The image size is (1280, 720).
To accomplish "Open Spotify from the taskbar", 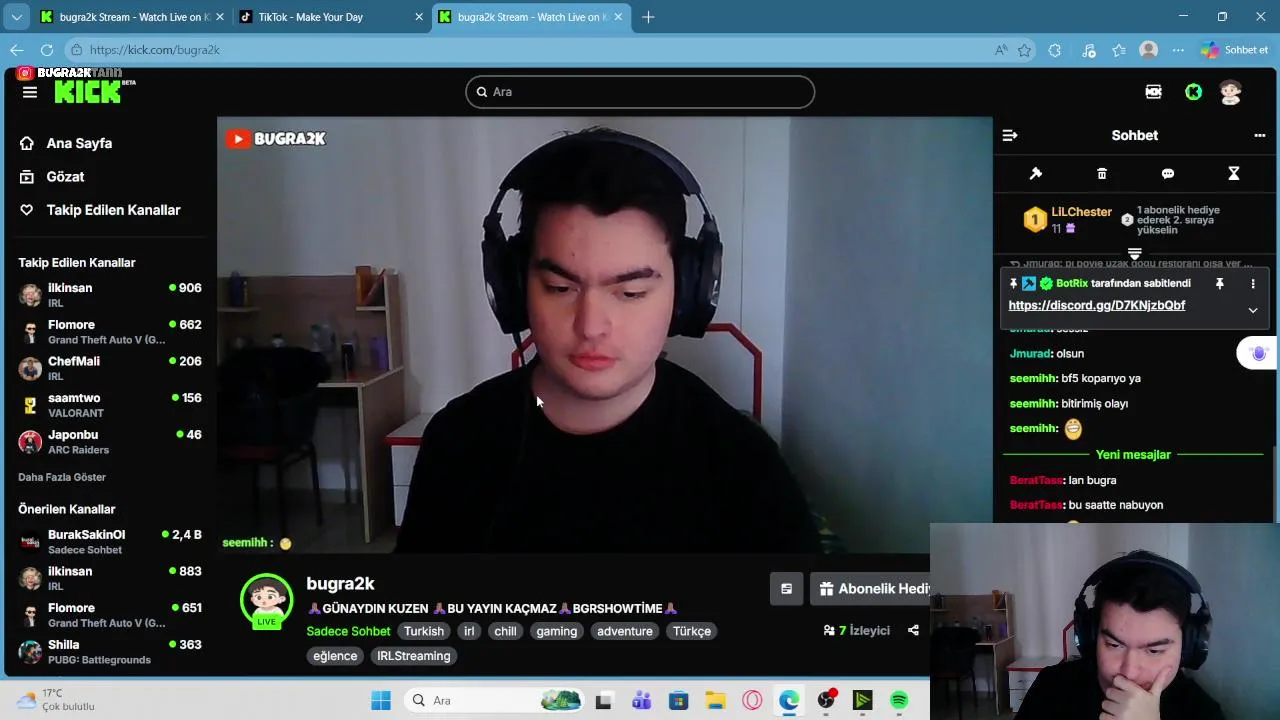I will point(899,700).
